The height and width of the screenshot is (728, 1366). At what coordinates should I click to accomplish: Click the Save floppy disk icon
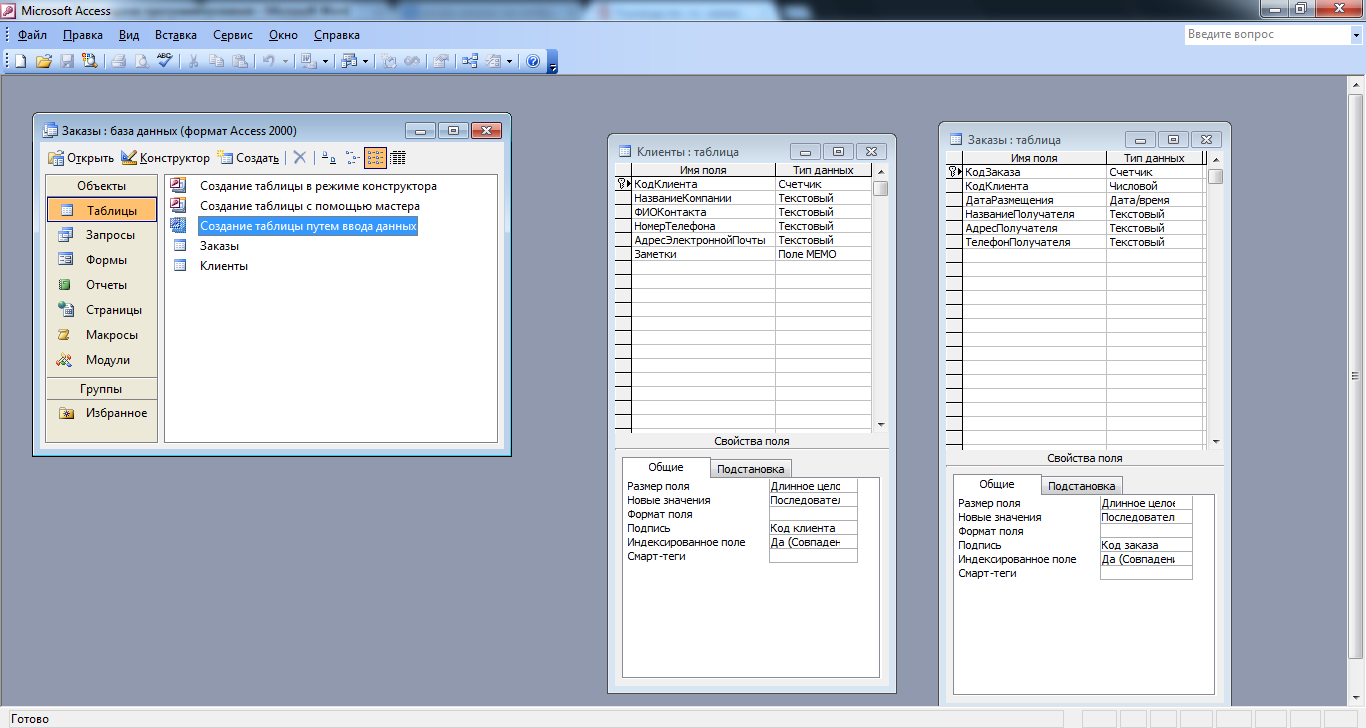click(67, 61)
